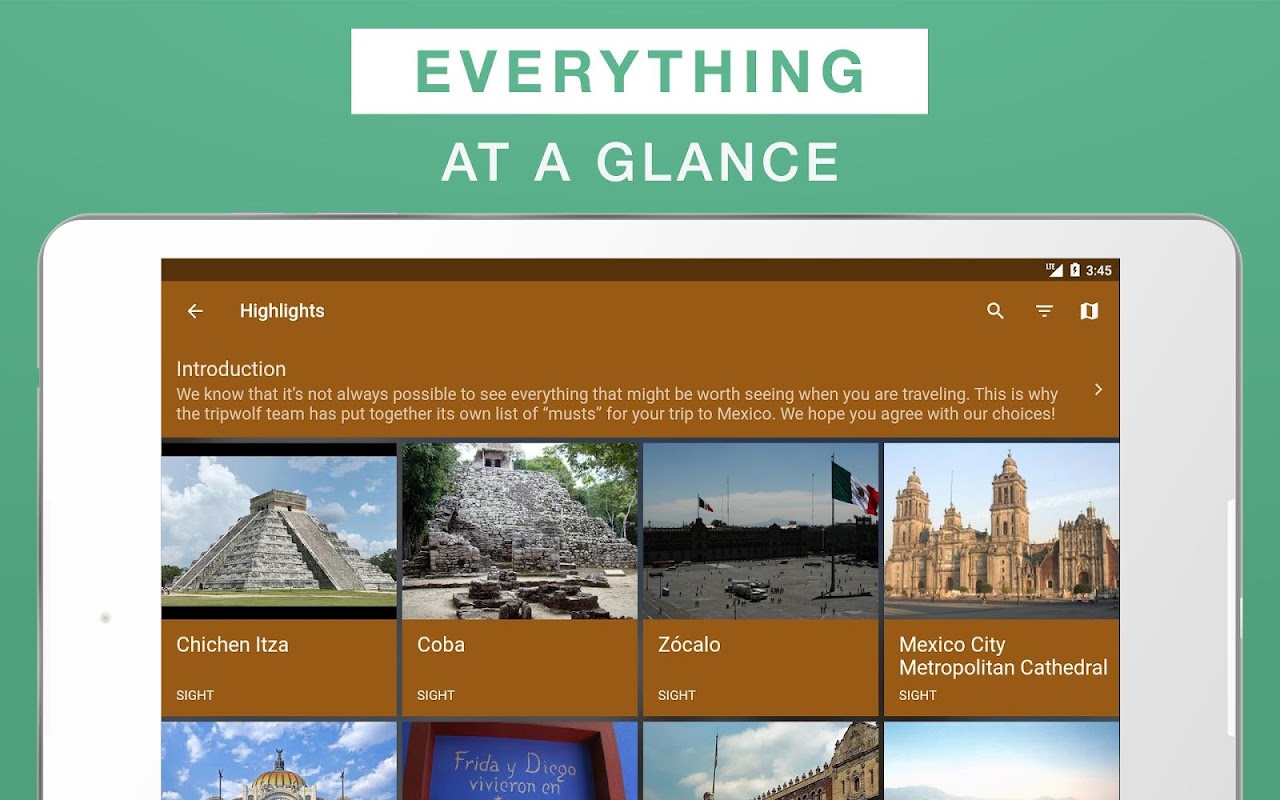Select the Chichen Itza title card
Image resolution: width=1280 pixels, height=800 pixels.
[279, 668]
